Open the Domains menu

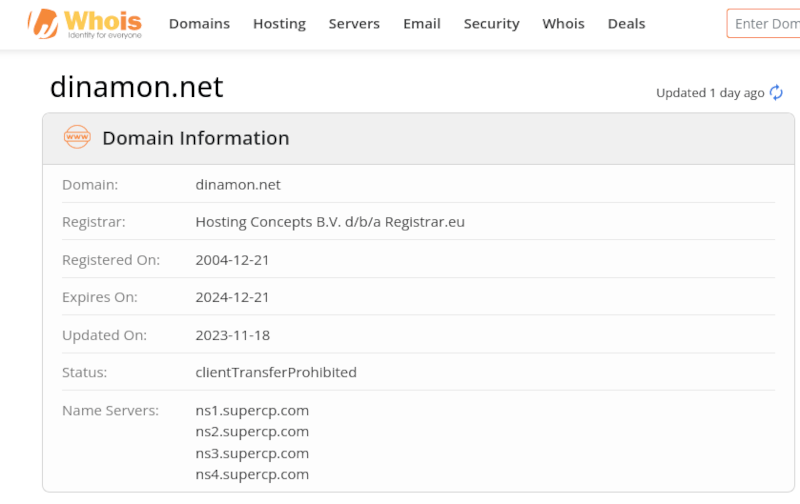pyautogui.click(x=199, y=23)
